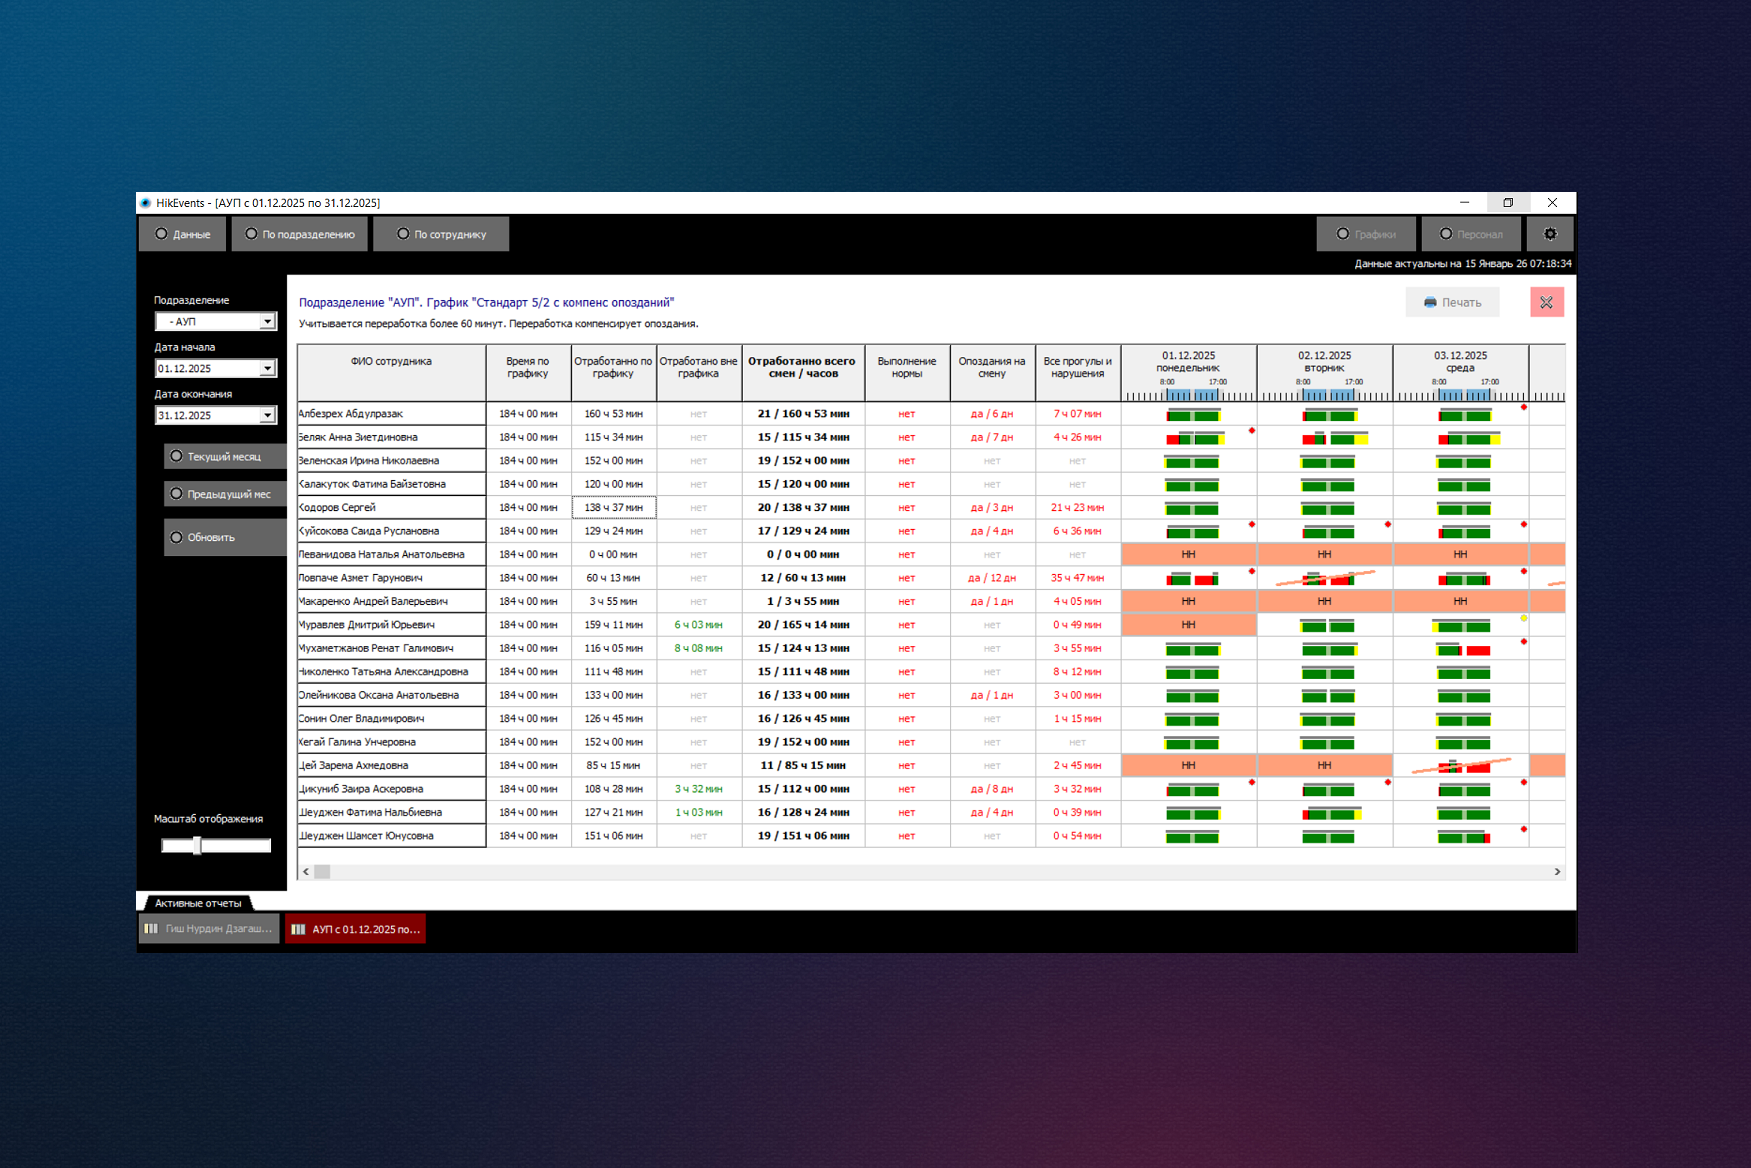Expand the Подразделение АУП dropdown
Screen dimensions: 1751x1168
pos(267,322)
